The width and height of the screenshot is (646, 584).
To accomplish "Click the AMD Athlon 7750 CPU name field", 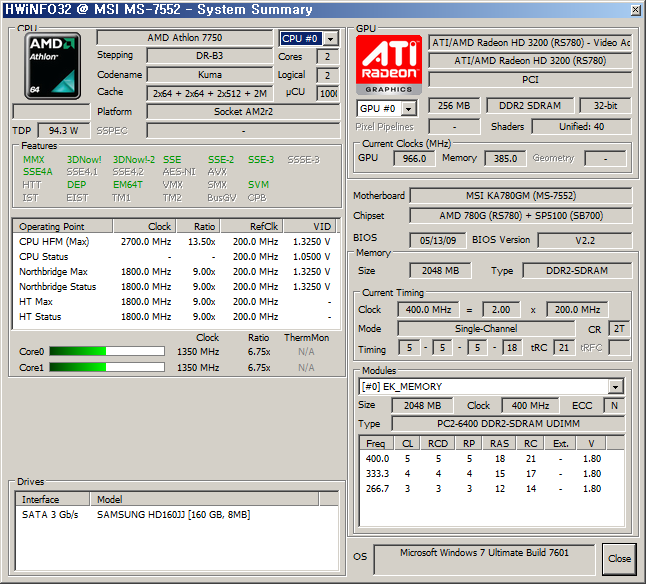I will pos(185,37).
